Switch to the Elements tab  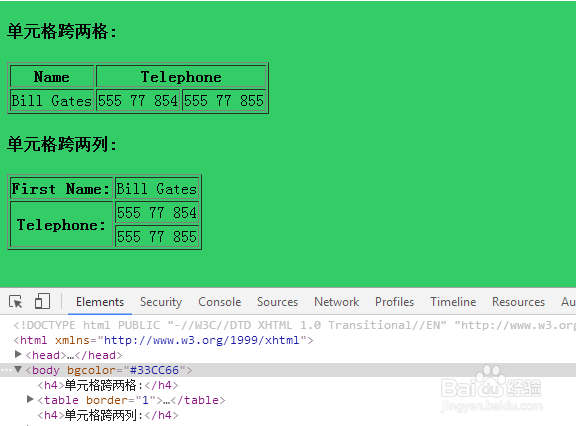click(x=100, y=302)
